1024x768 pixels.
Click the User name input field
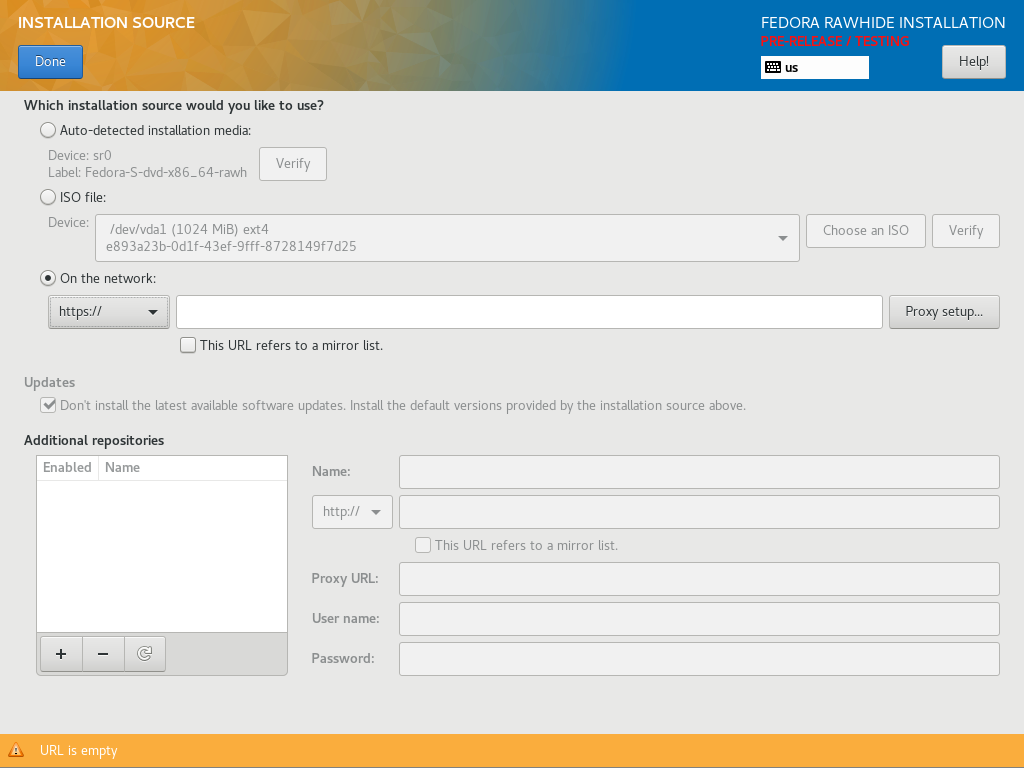pyautogui.click(x=699, y=618)
